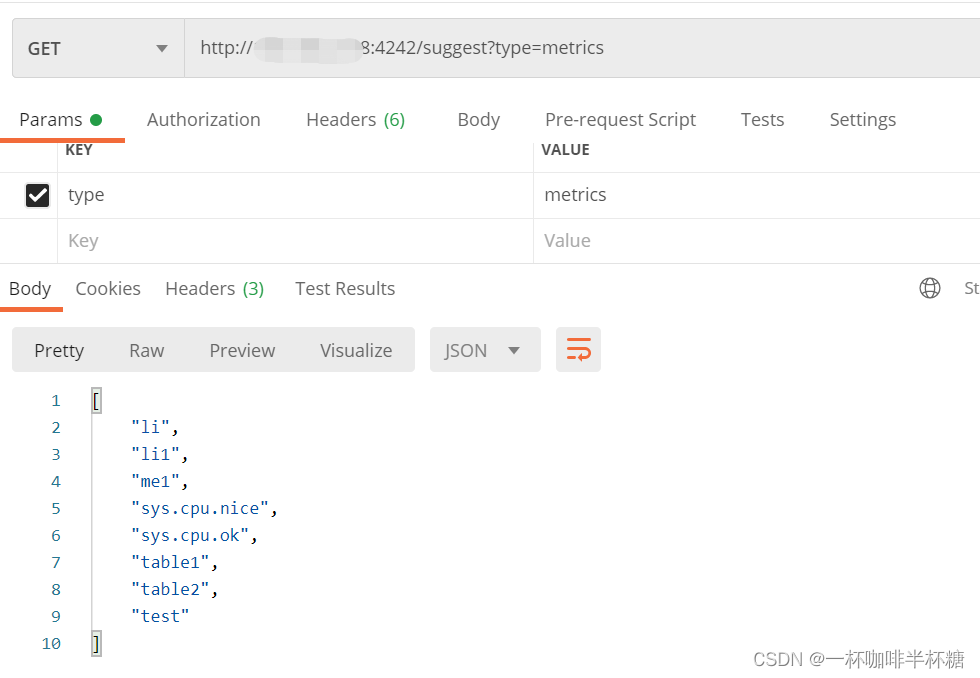Click the Visualize view button
The height and width of the screenshot is (678, 980).
[x=356, y=350]
